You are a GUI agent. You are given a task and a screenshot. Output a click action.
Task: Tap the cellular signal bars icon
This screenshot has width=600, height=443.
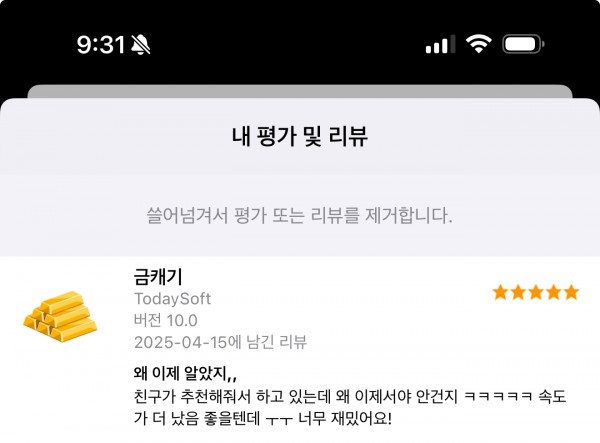coord(440,44)
